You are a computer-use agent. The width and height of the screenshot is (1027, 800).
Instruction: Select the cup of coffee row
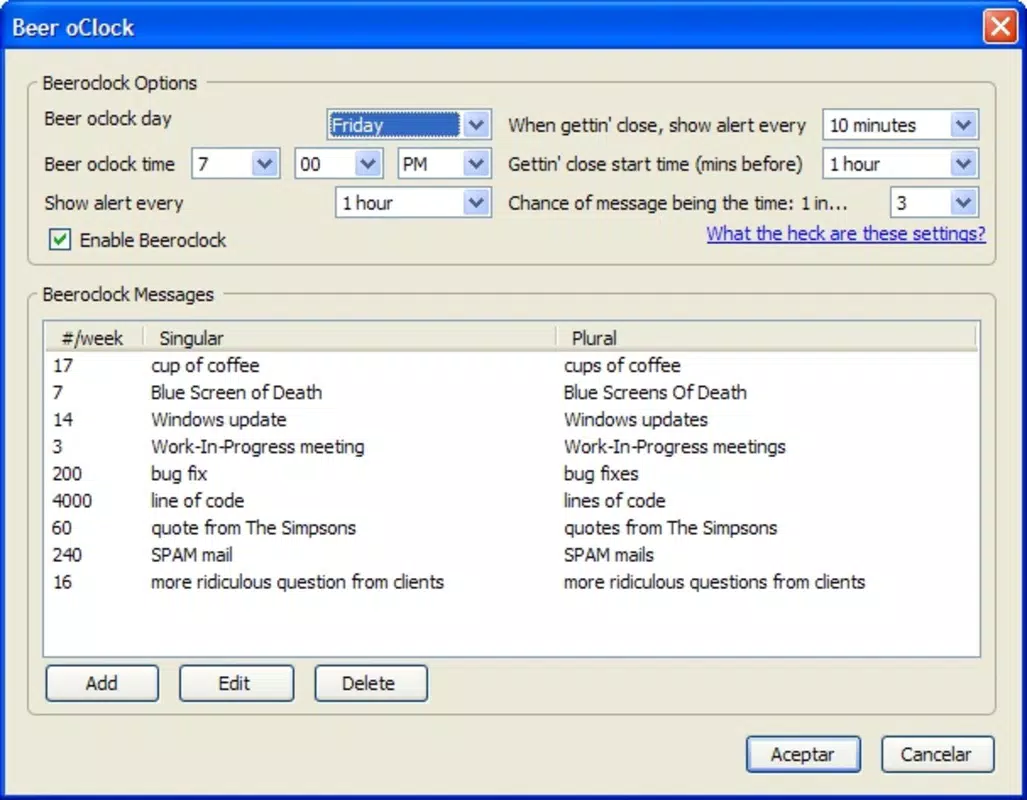[x=512, y=366]
